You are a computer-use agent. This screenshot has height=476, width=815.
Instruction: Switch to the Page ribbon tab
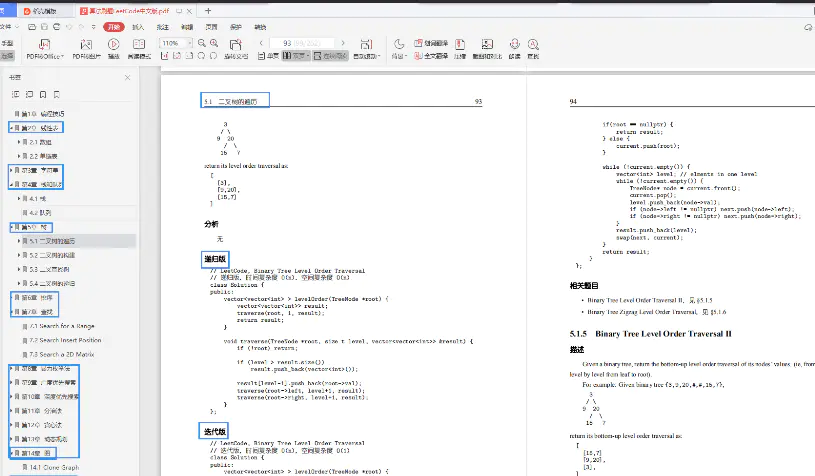212,27
